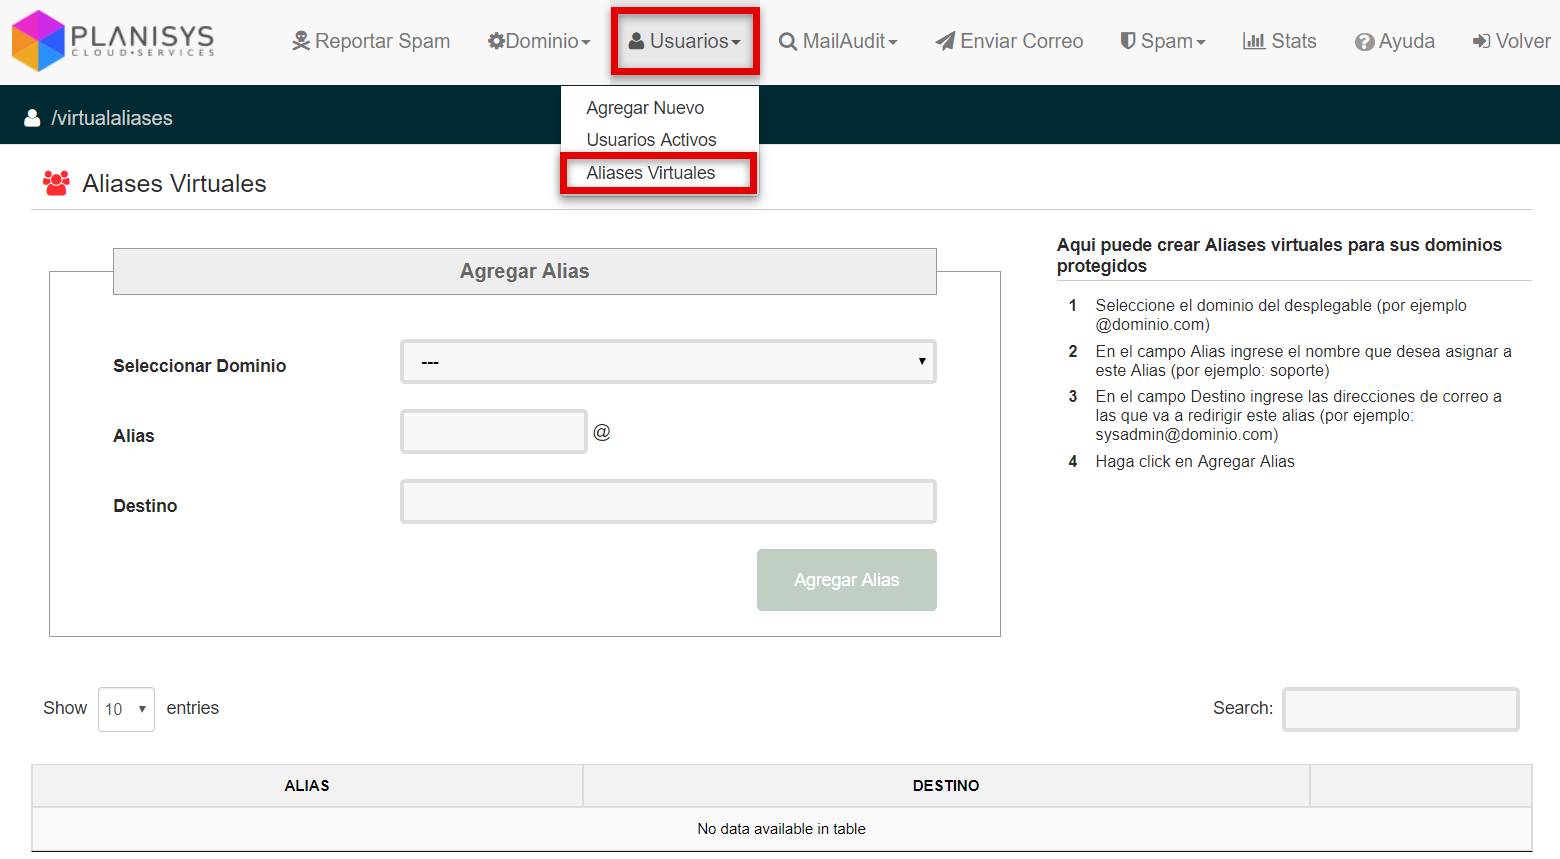Open the Spam shield menu

pos(1162,41)
